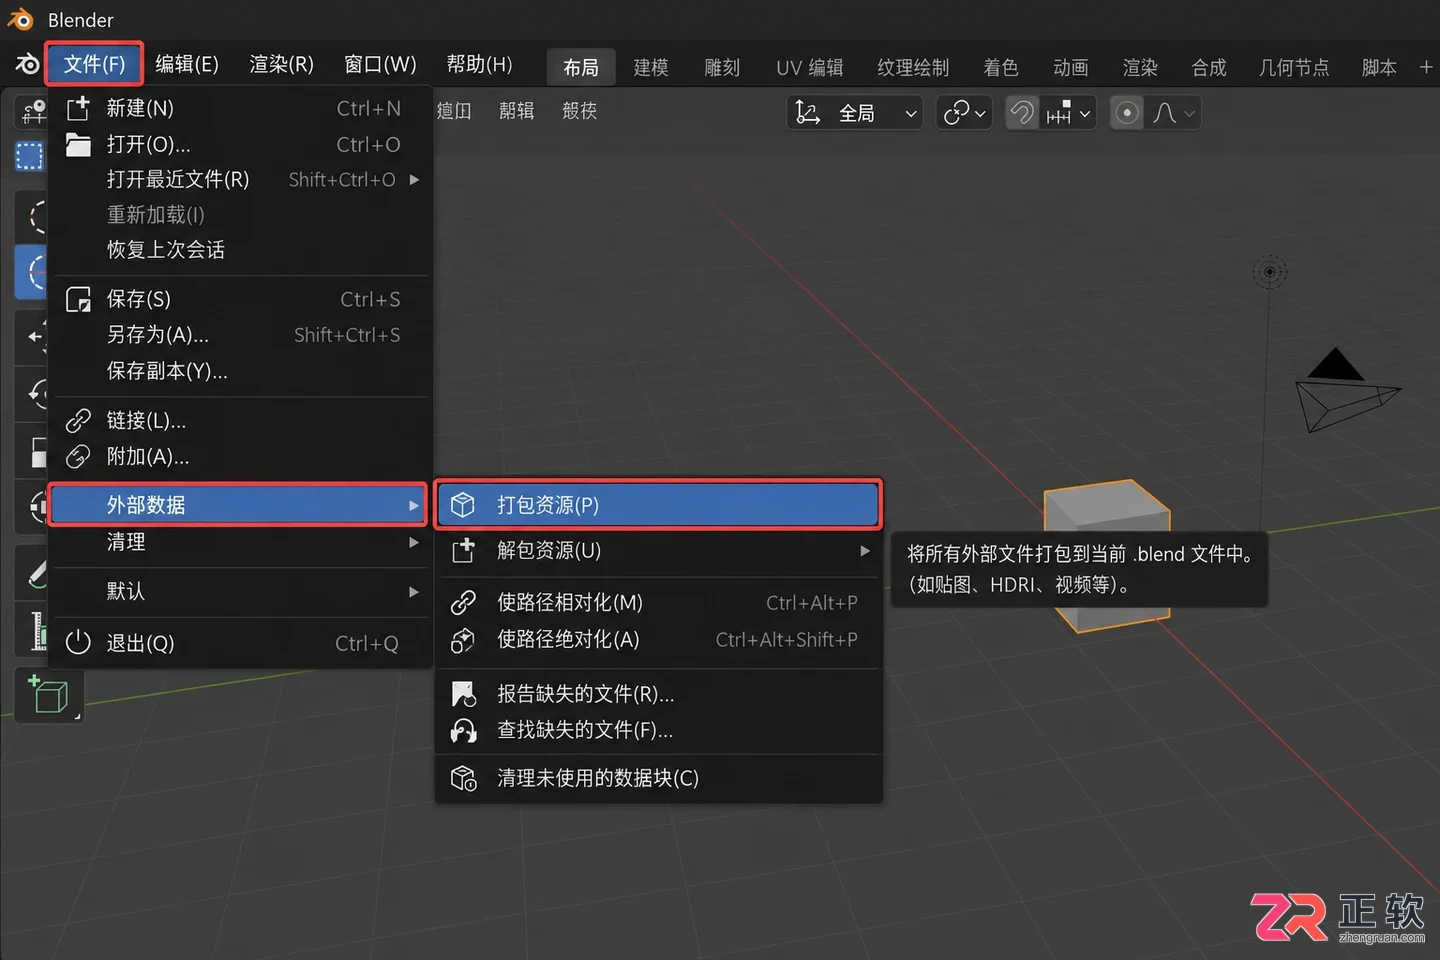Expand the 清理 submenu
The height and width of the screenshot is (960, 1440).
[240, 542]
